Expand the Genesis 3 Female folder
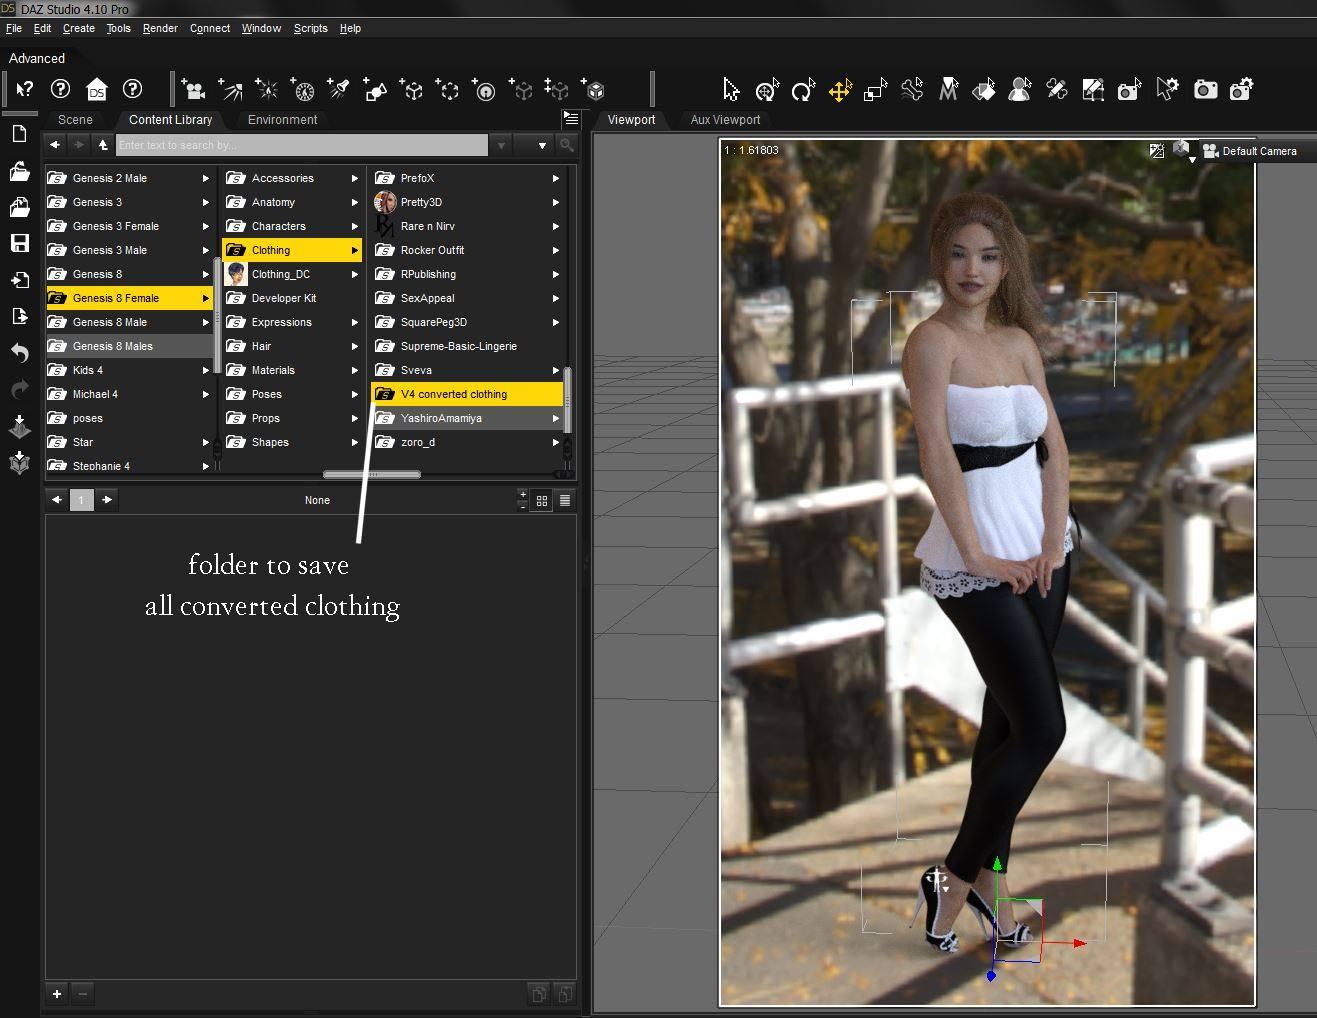 205,226
